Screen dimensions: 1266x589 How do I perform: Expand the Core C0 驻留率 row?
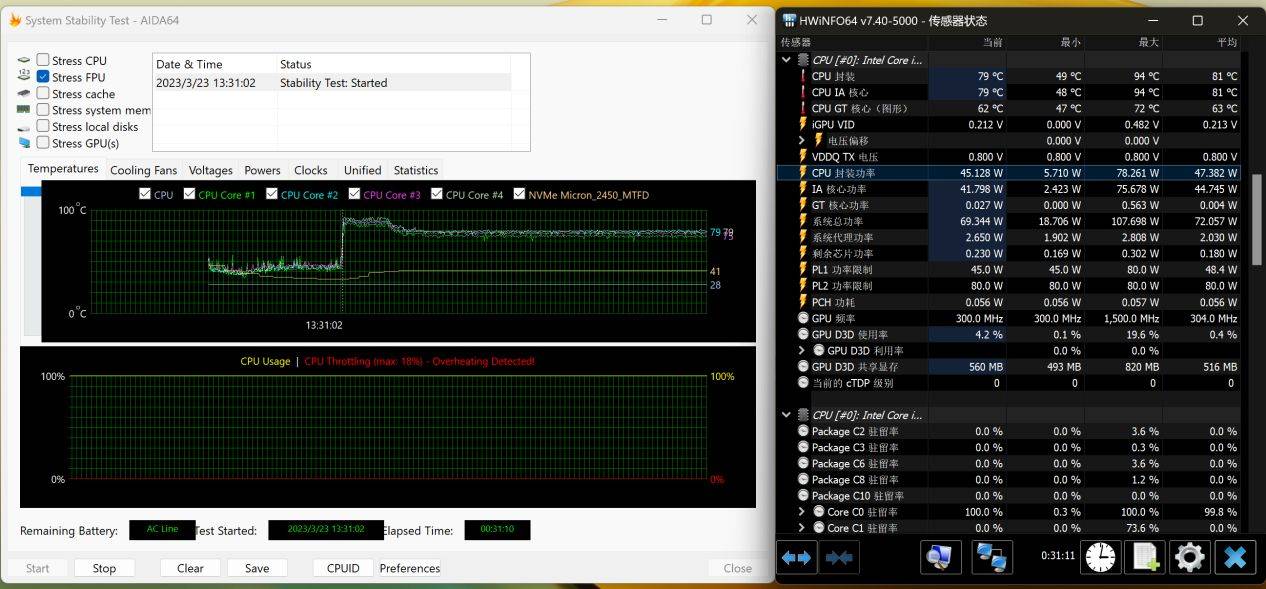802,512
